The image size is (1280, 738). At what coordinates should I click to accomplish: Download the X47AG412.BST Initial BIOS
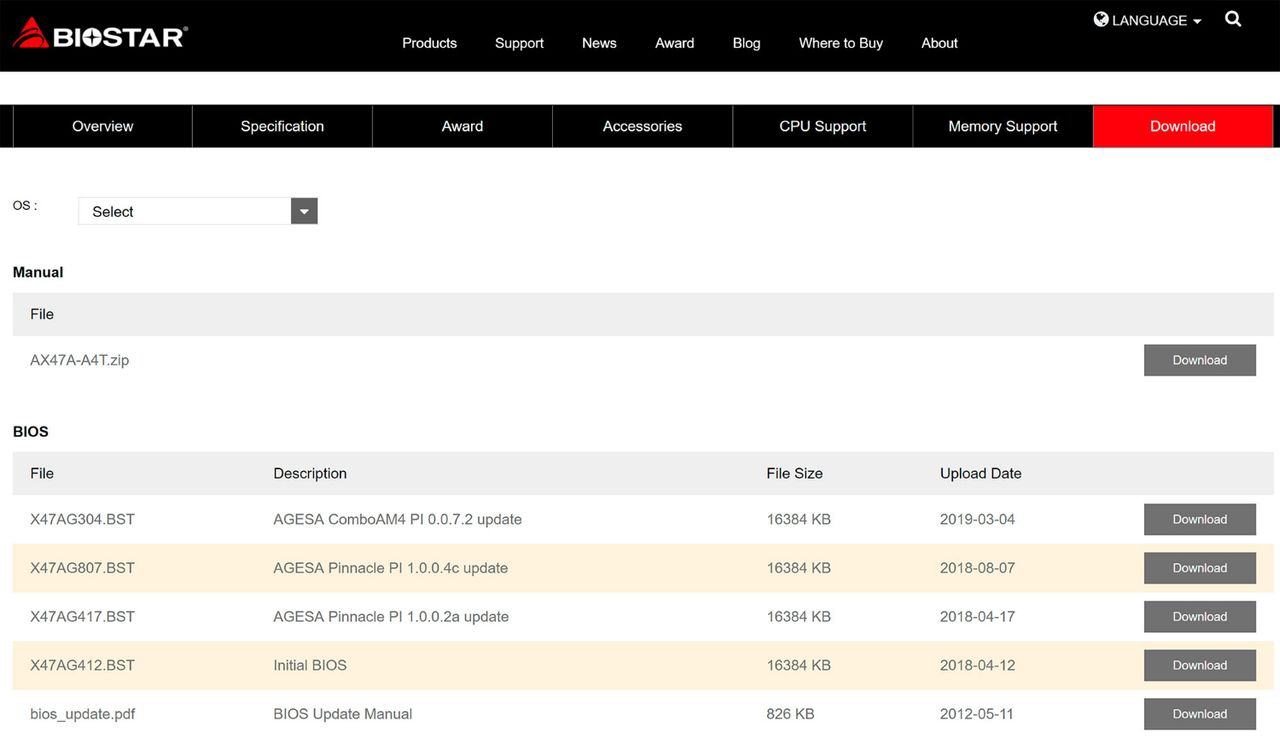pyautogui.click(x=1200, y=665)
